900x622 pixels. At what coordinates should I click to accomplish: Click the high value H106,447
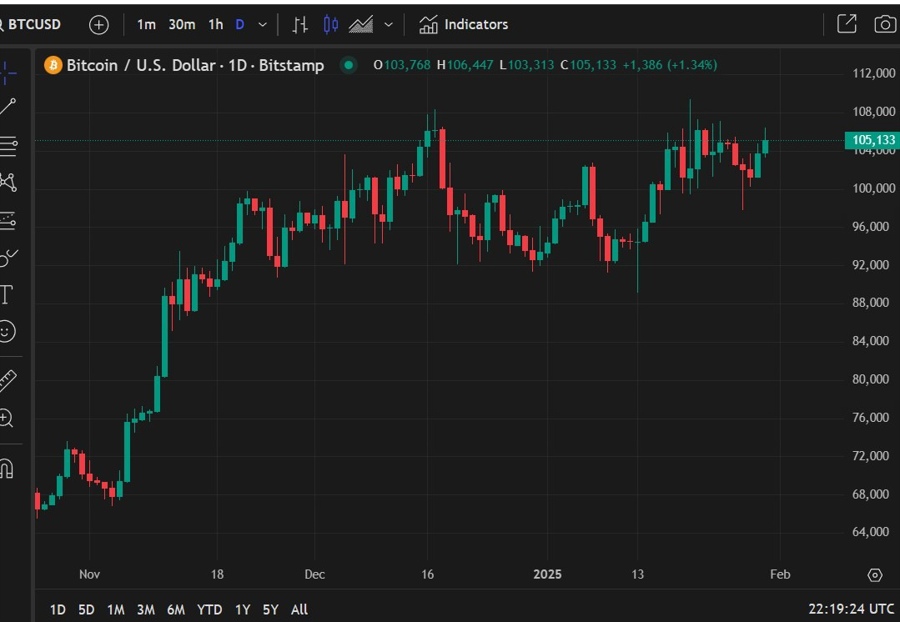[465, 65]
